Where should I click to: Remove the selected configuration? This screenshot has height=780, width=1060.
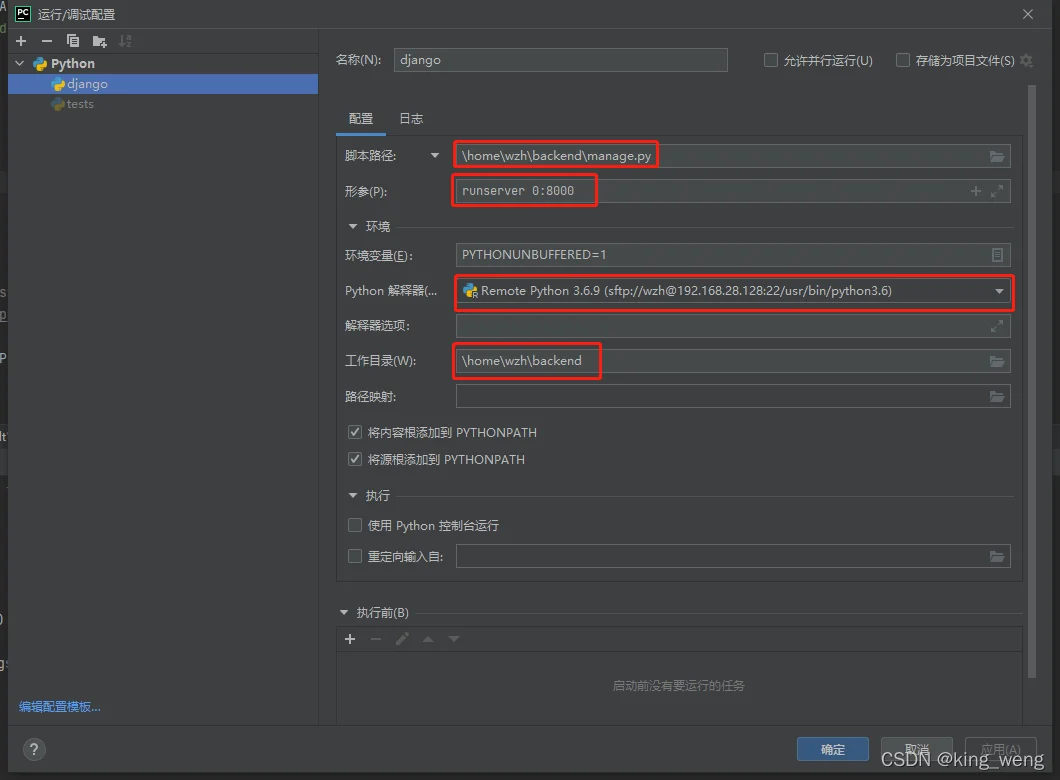(x=47, y=41)
